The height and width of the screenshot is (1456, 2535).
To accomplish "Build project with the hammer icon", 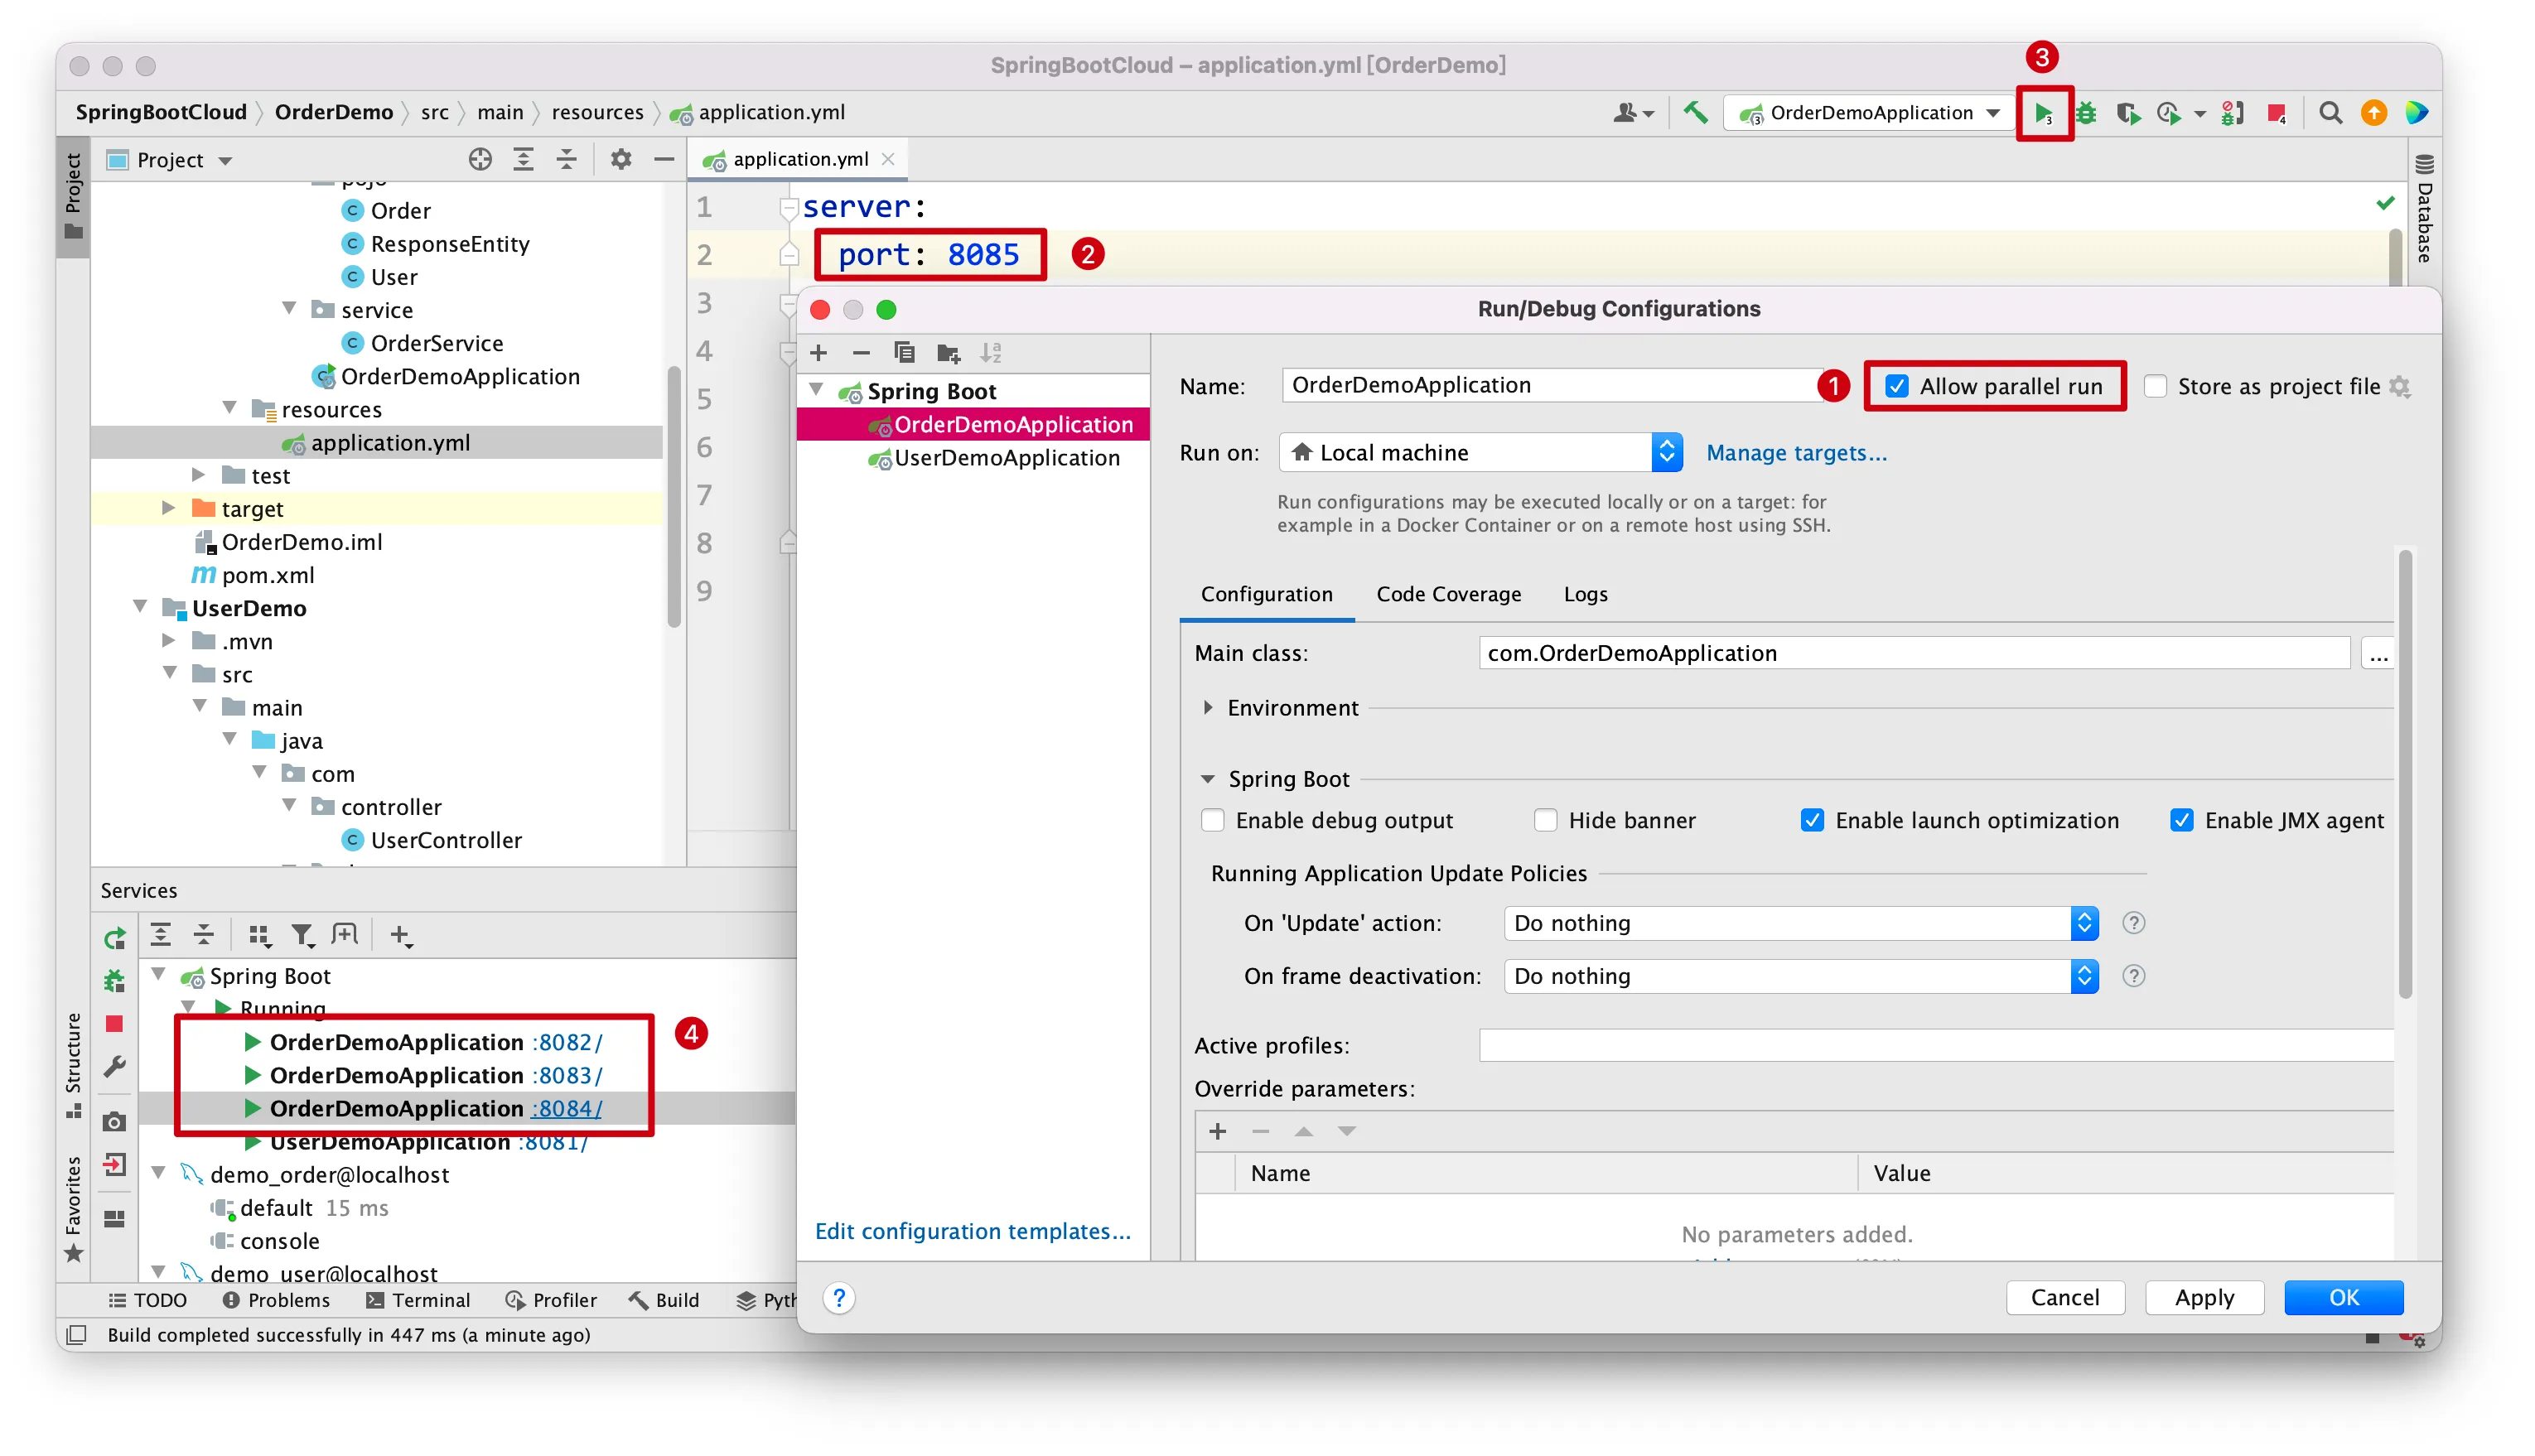I will (x=1695, y=113).
